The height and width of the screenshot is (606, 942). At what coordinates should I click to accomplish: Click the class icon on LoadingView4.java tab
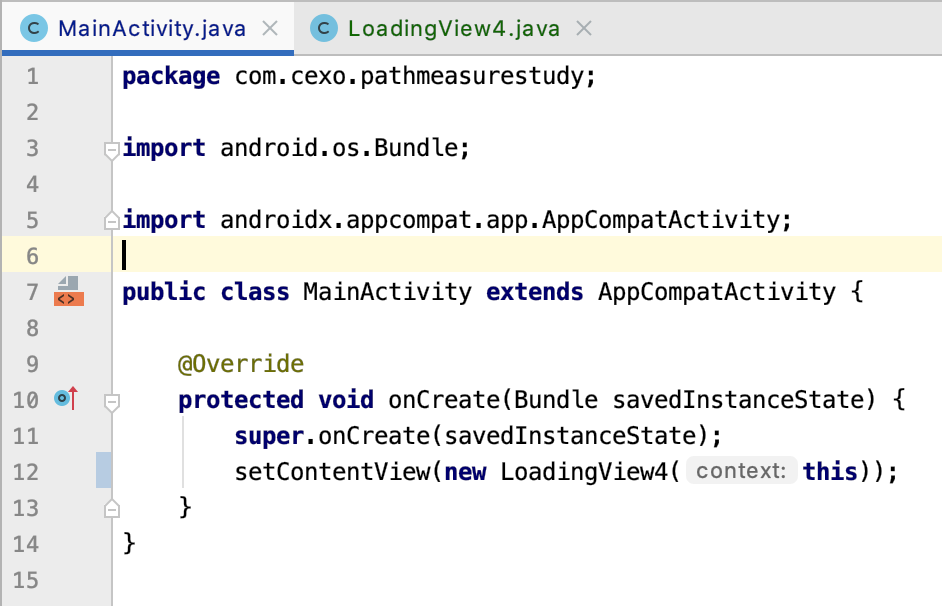click(x=324, y=28)
